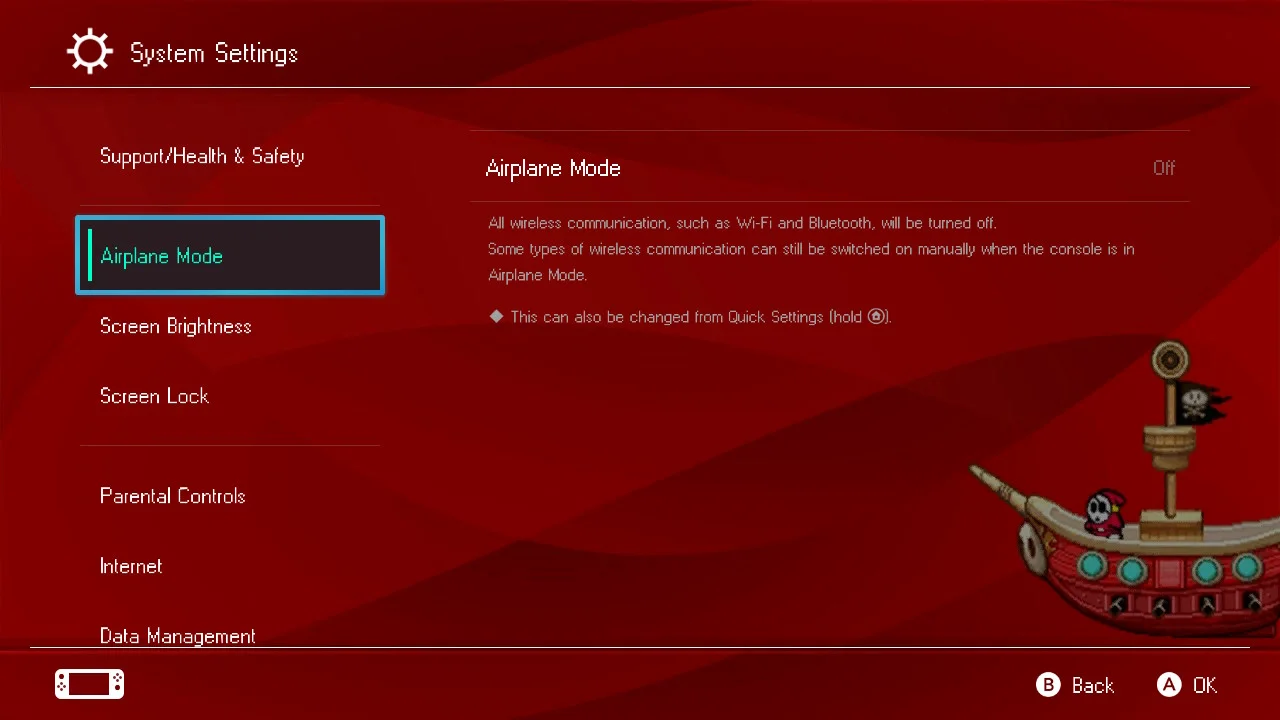Screen dimensions: 1280x720
Task: Click the OK button label
Action: pyautogui.click(x=1205, y=685)
